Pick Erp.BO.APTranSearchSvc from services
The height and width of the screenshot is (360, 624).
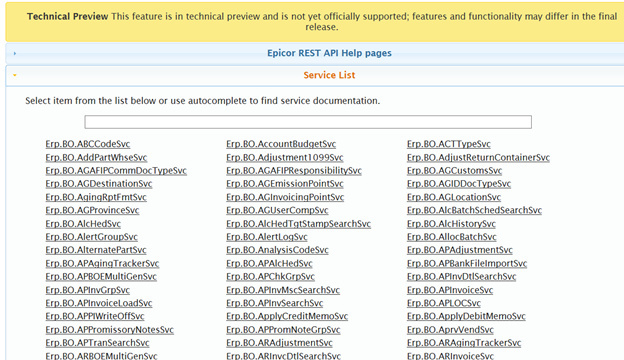point(97,343)
